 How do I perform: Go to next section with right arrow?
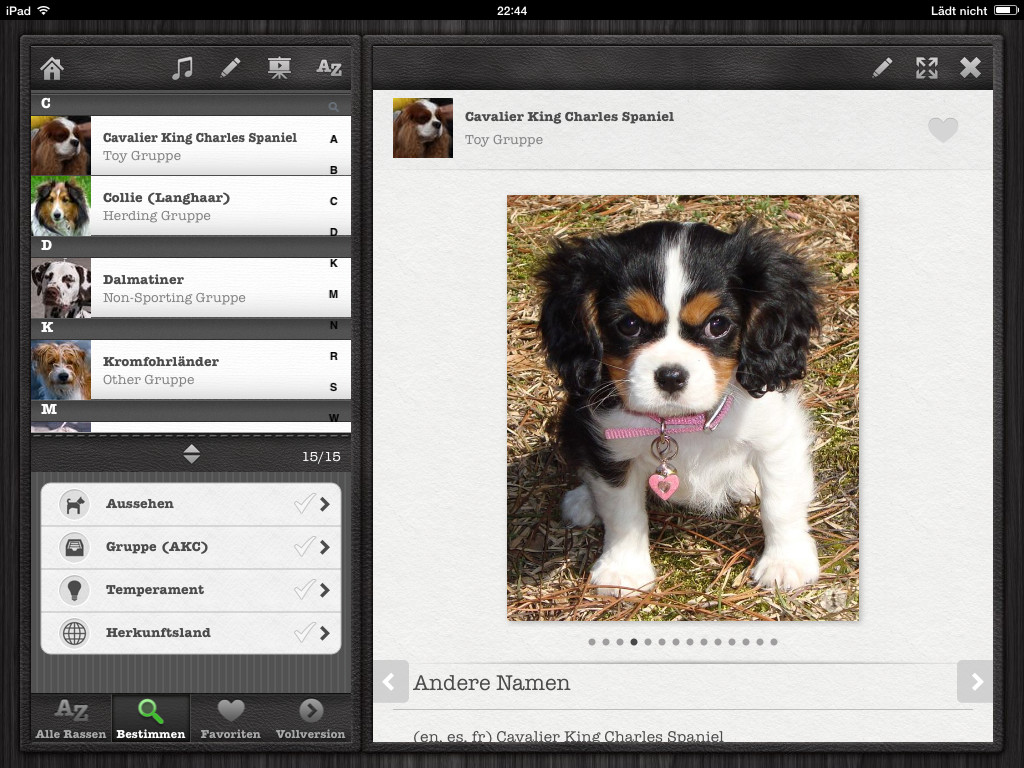(x=975, y=682)
